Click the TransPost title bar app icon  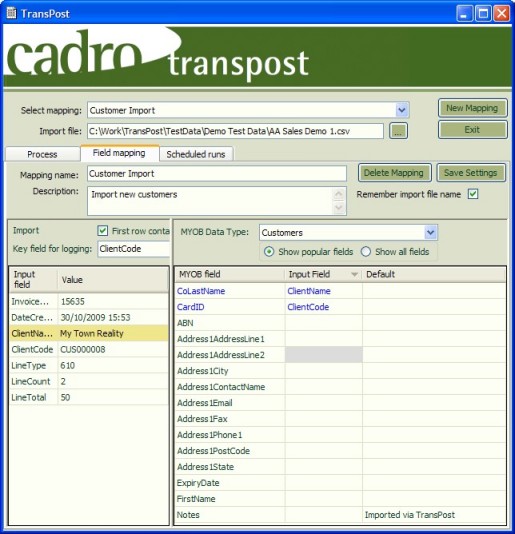[11, 13]
